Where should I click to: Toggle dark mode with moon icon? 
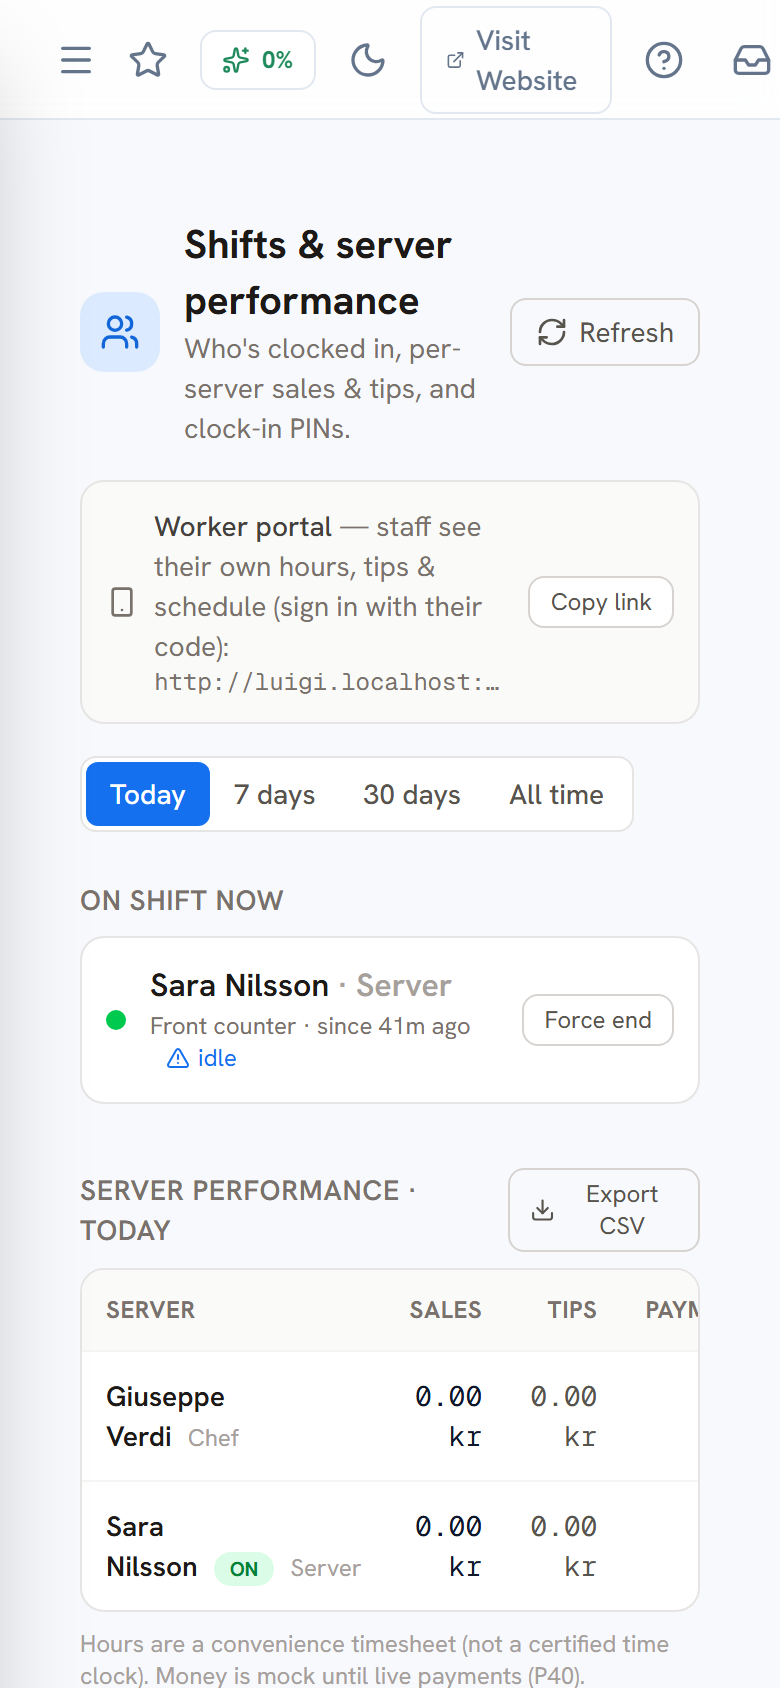pos(368,60)
